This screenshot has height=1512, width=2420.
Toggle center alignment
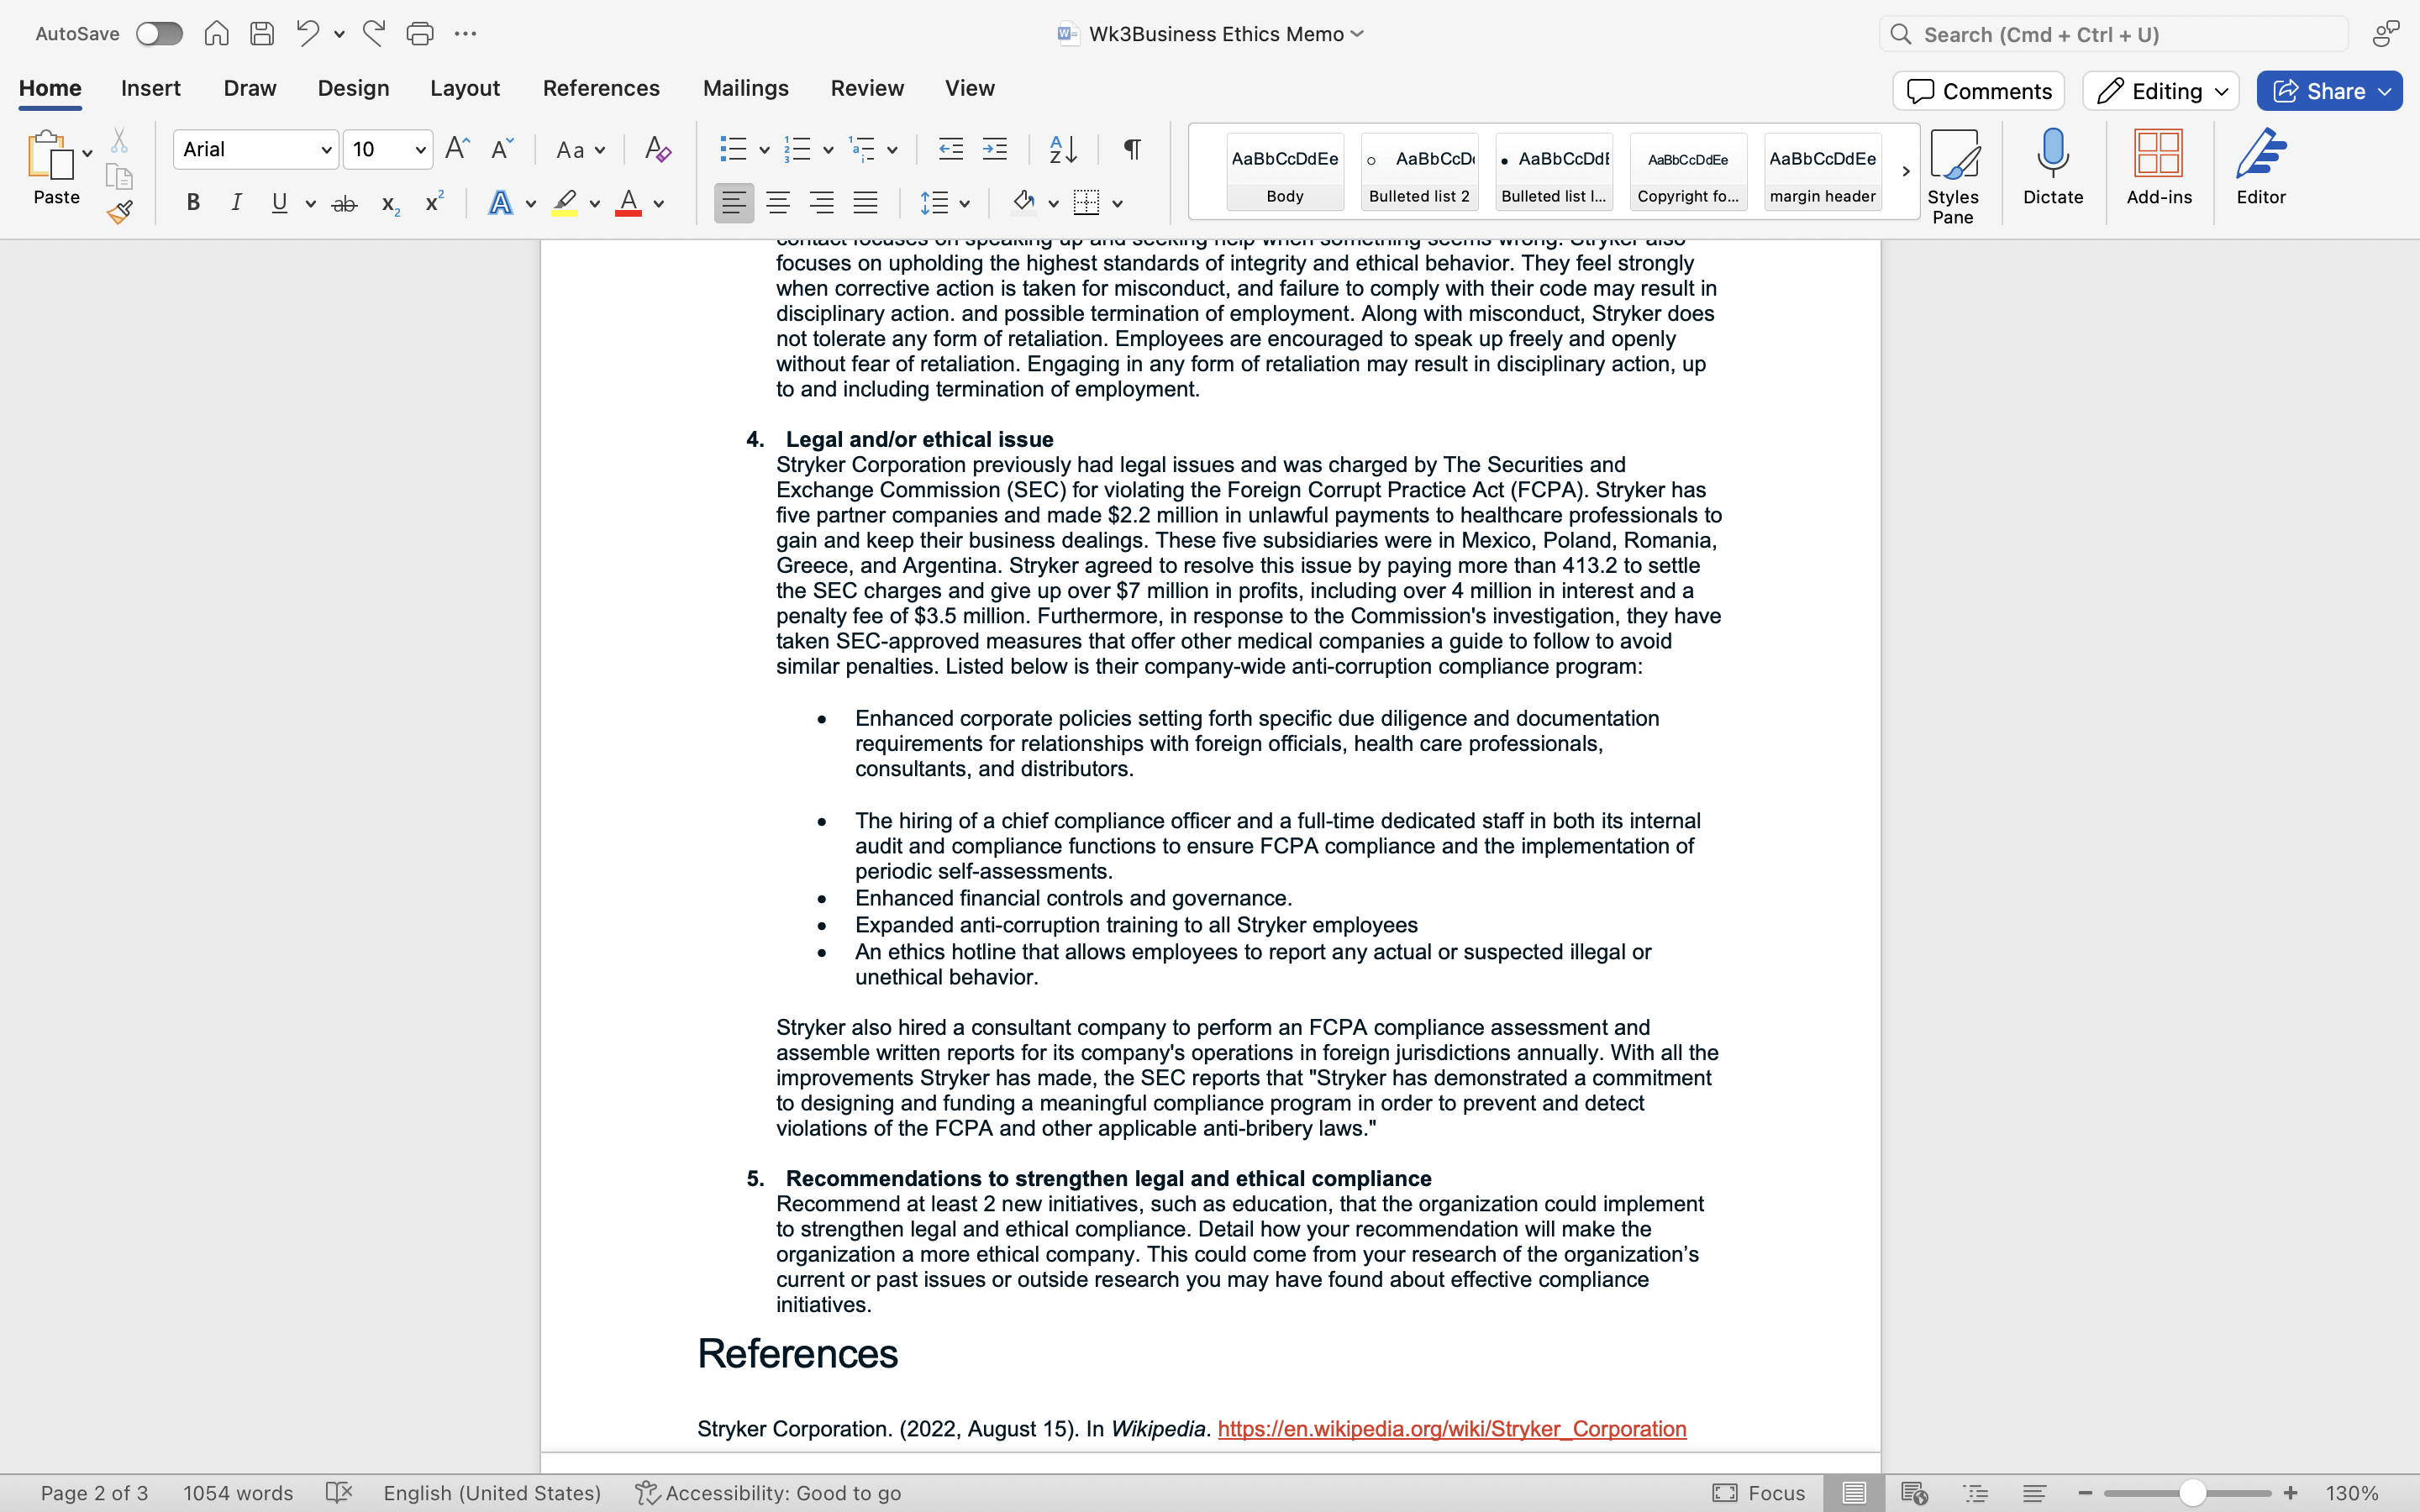pos(778,203)
